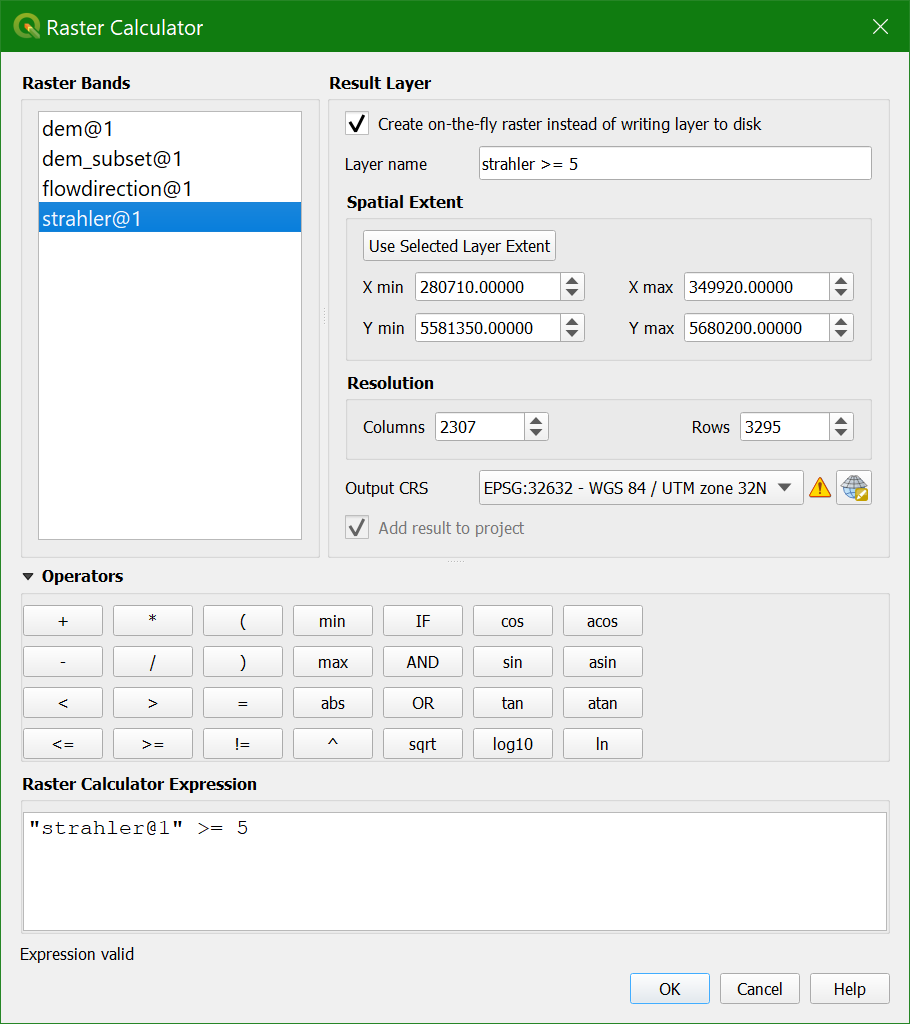Image resolution: width=910 pixels, height=1024 pixels.
Task: Insert the max function
Action: 333,662
